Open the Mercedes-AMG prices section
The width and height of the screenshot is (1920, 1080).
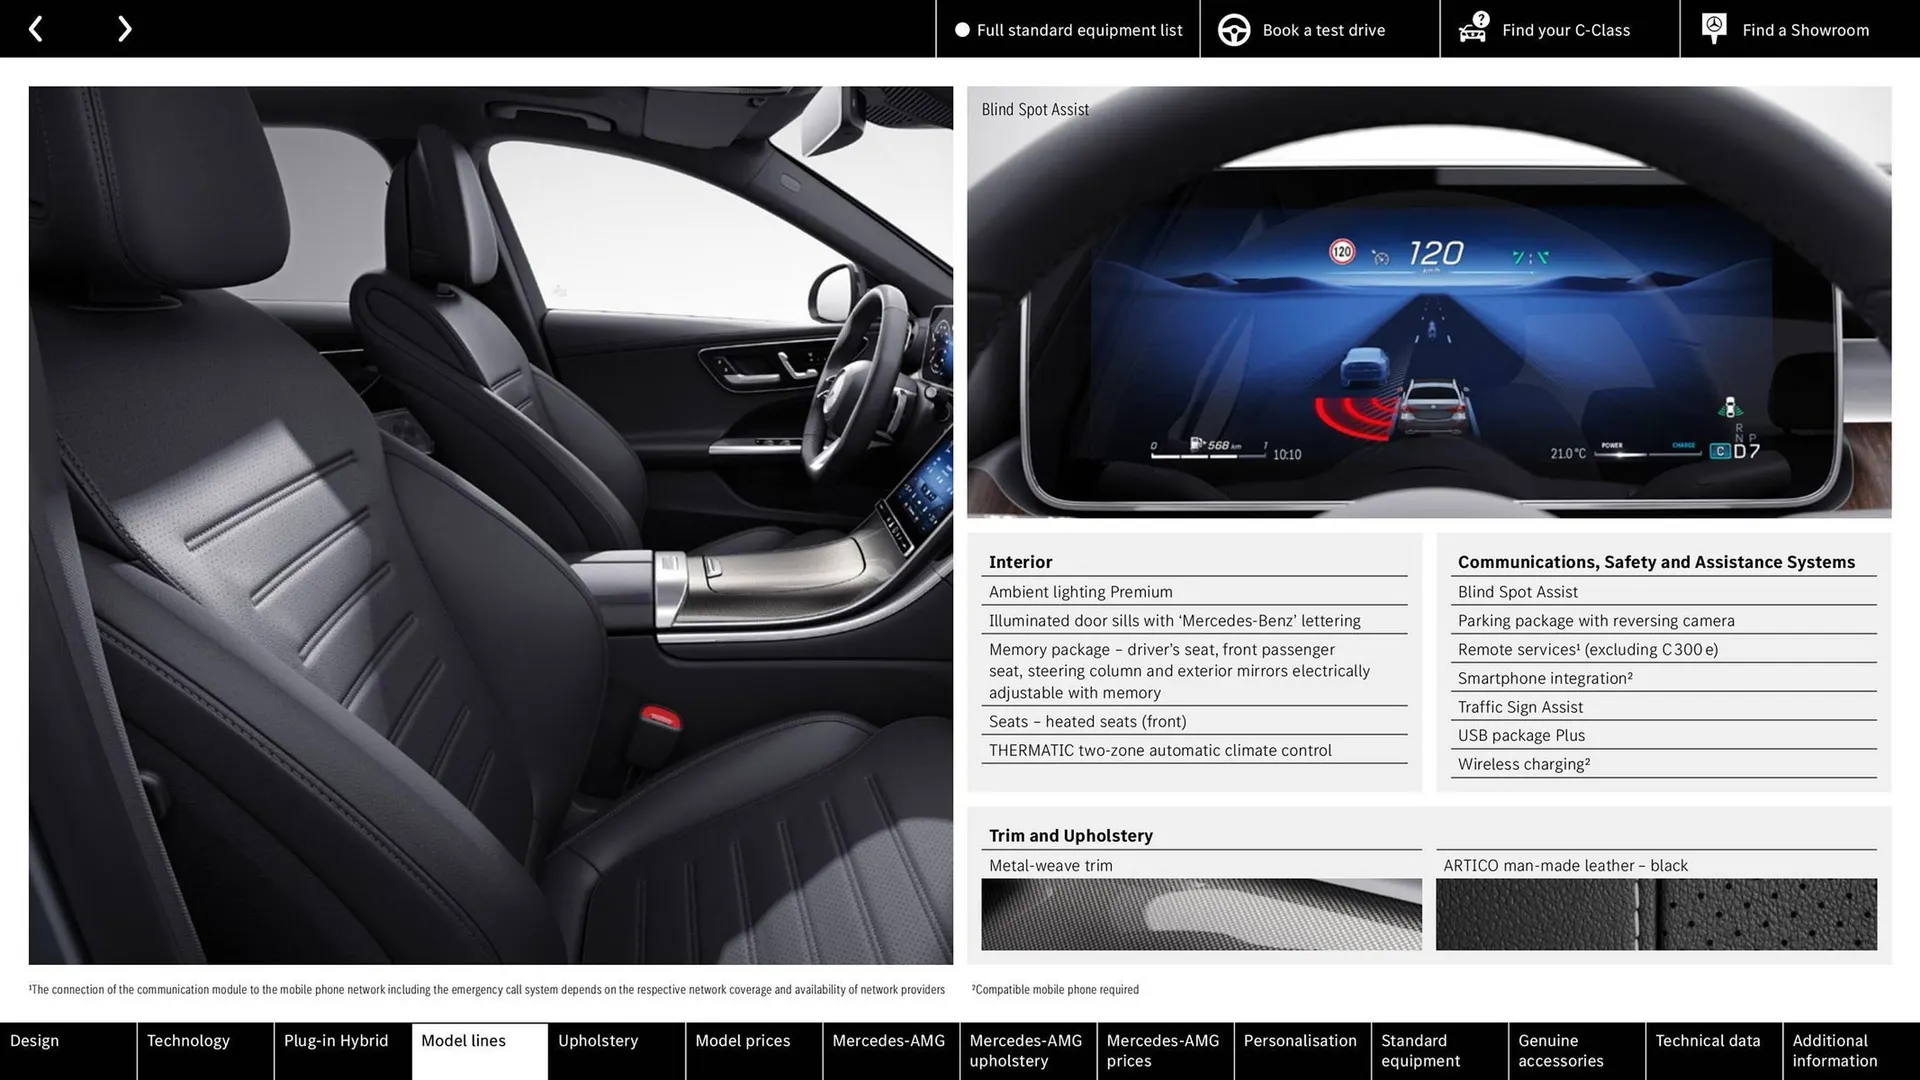[1162, 1050]
